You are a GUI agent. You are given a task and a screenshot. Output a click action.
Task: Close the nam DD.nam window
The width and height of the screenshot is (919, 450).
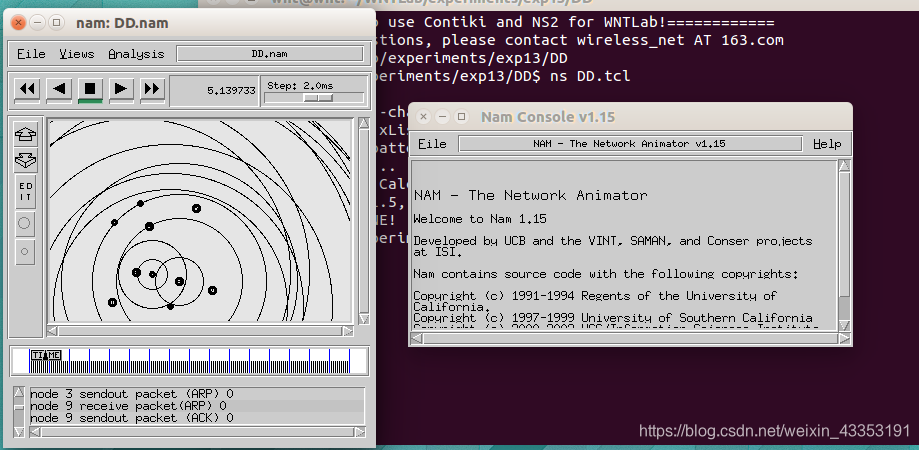[x=18, y=23]
